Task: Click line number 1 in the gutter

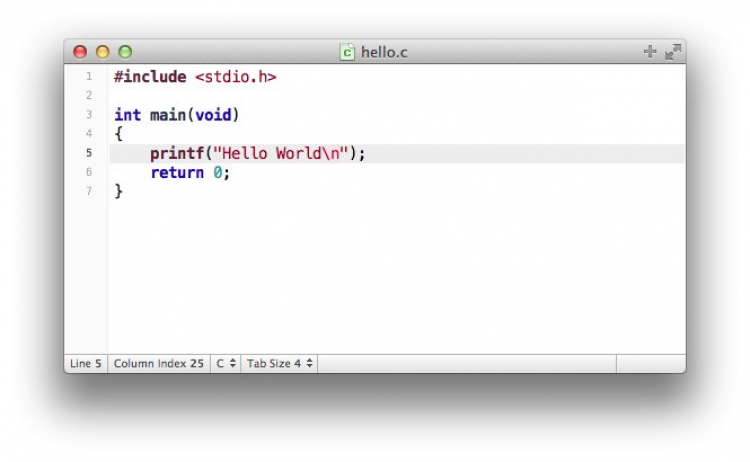Action: click(89, 77)
